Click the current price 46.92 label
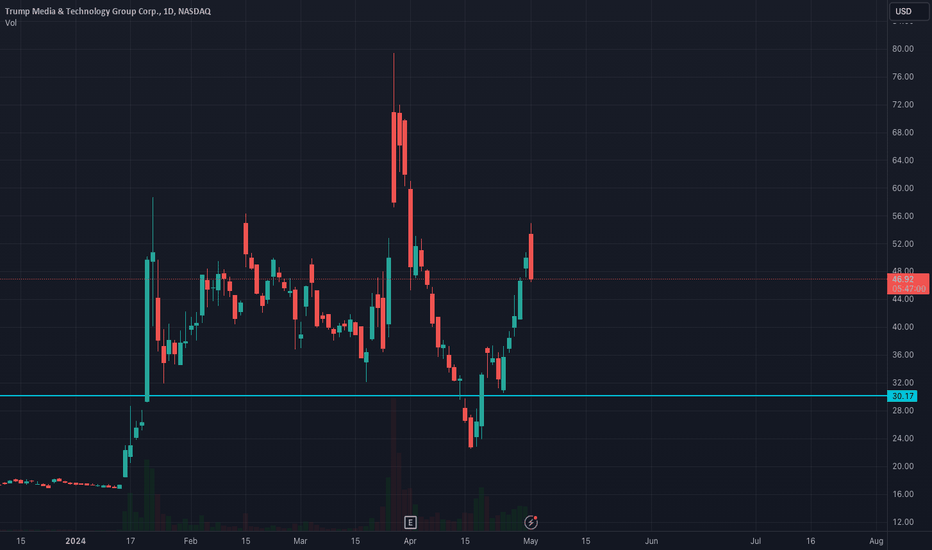The width and height of the screenshot is (932, 550). pos(908,284)
